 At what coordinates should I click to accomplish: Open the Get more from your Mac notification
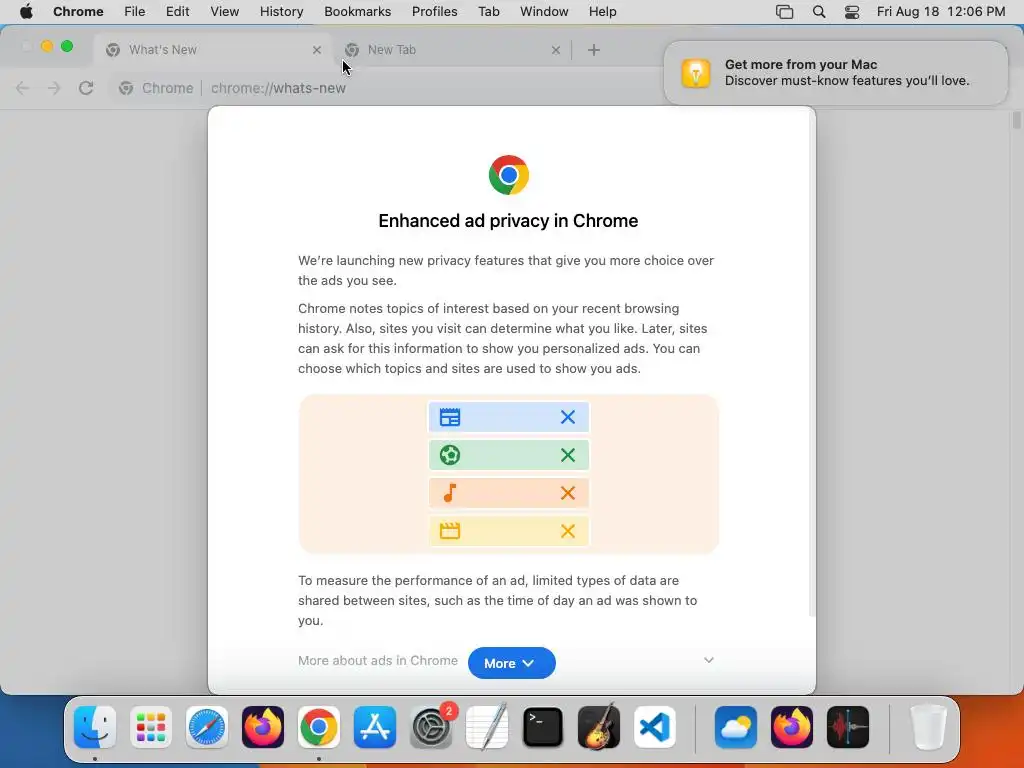pyautogui.click(x=836, y=73)
